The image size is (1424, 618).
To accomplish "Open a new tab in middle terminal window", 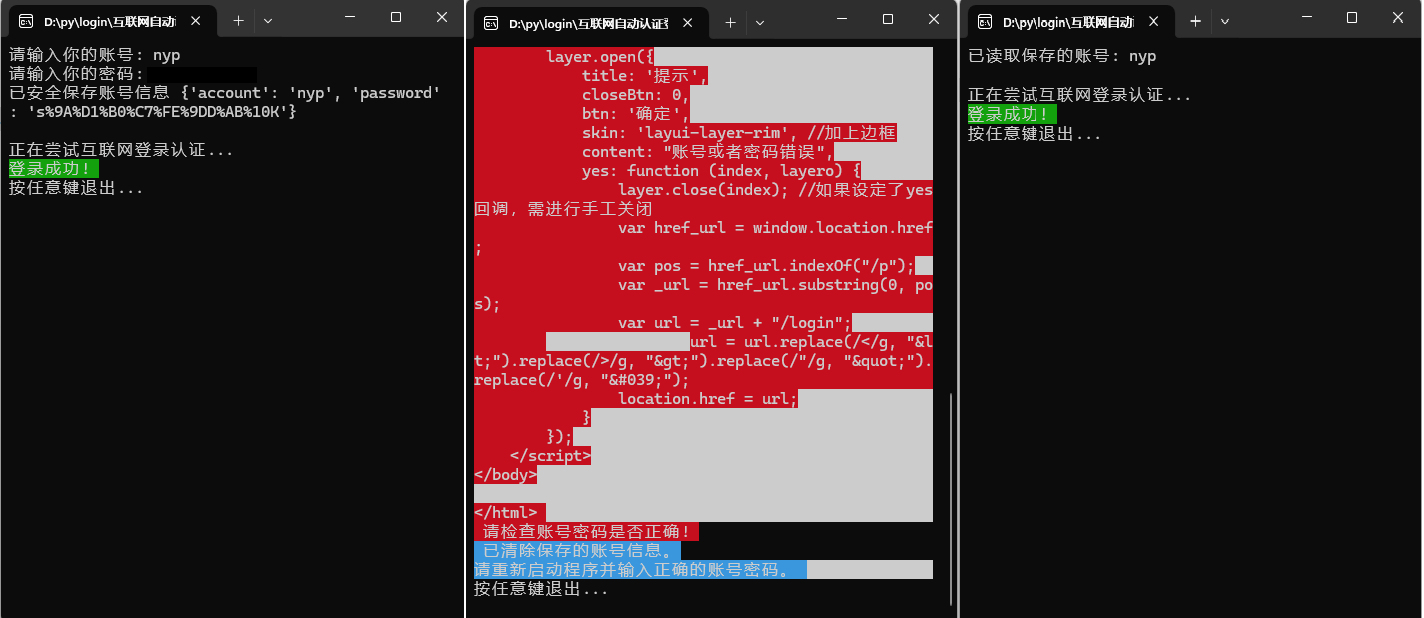I will coord(730,23).
